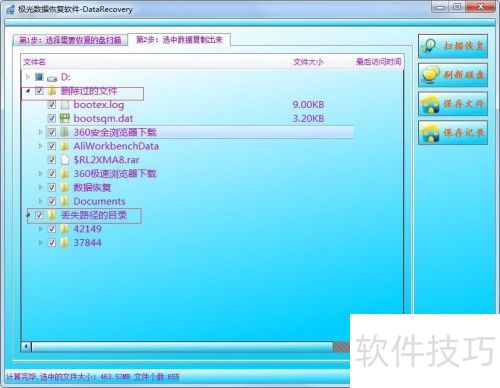500x388 pixels.
Task: Click the yellow disk icon on 刷新磁盘 button
Action: 430,74
